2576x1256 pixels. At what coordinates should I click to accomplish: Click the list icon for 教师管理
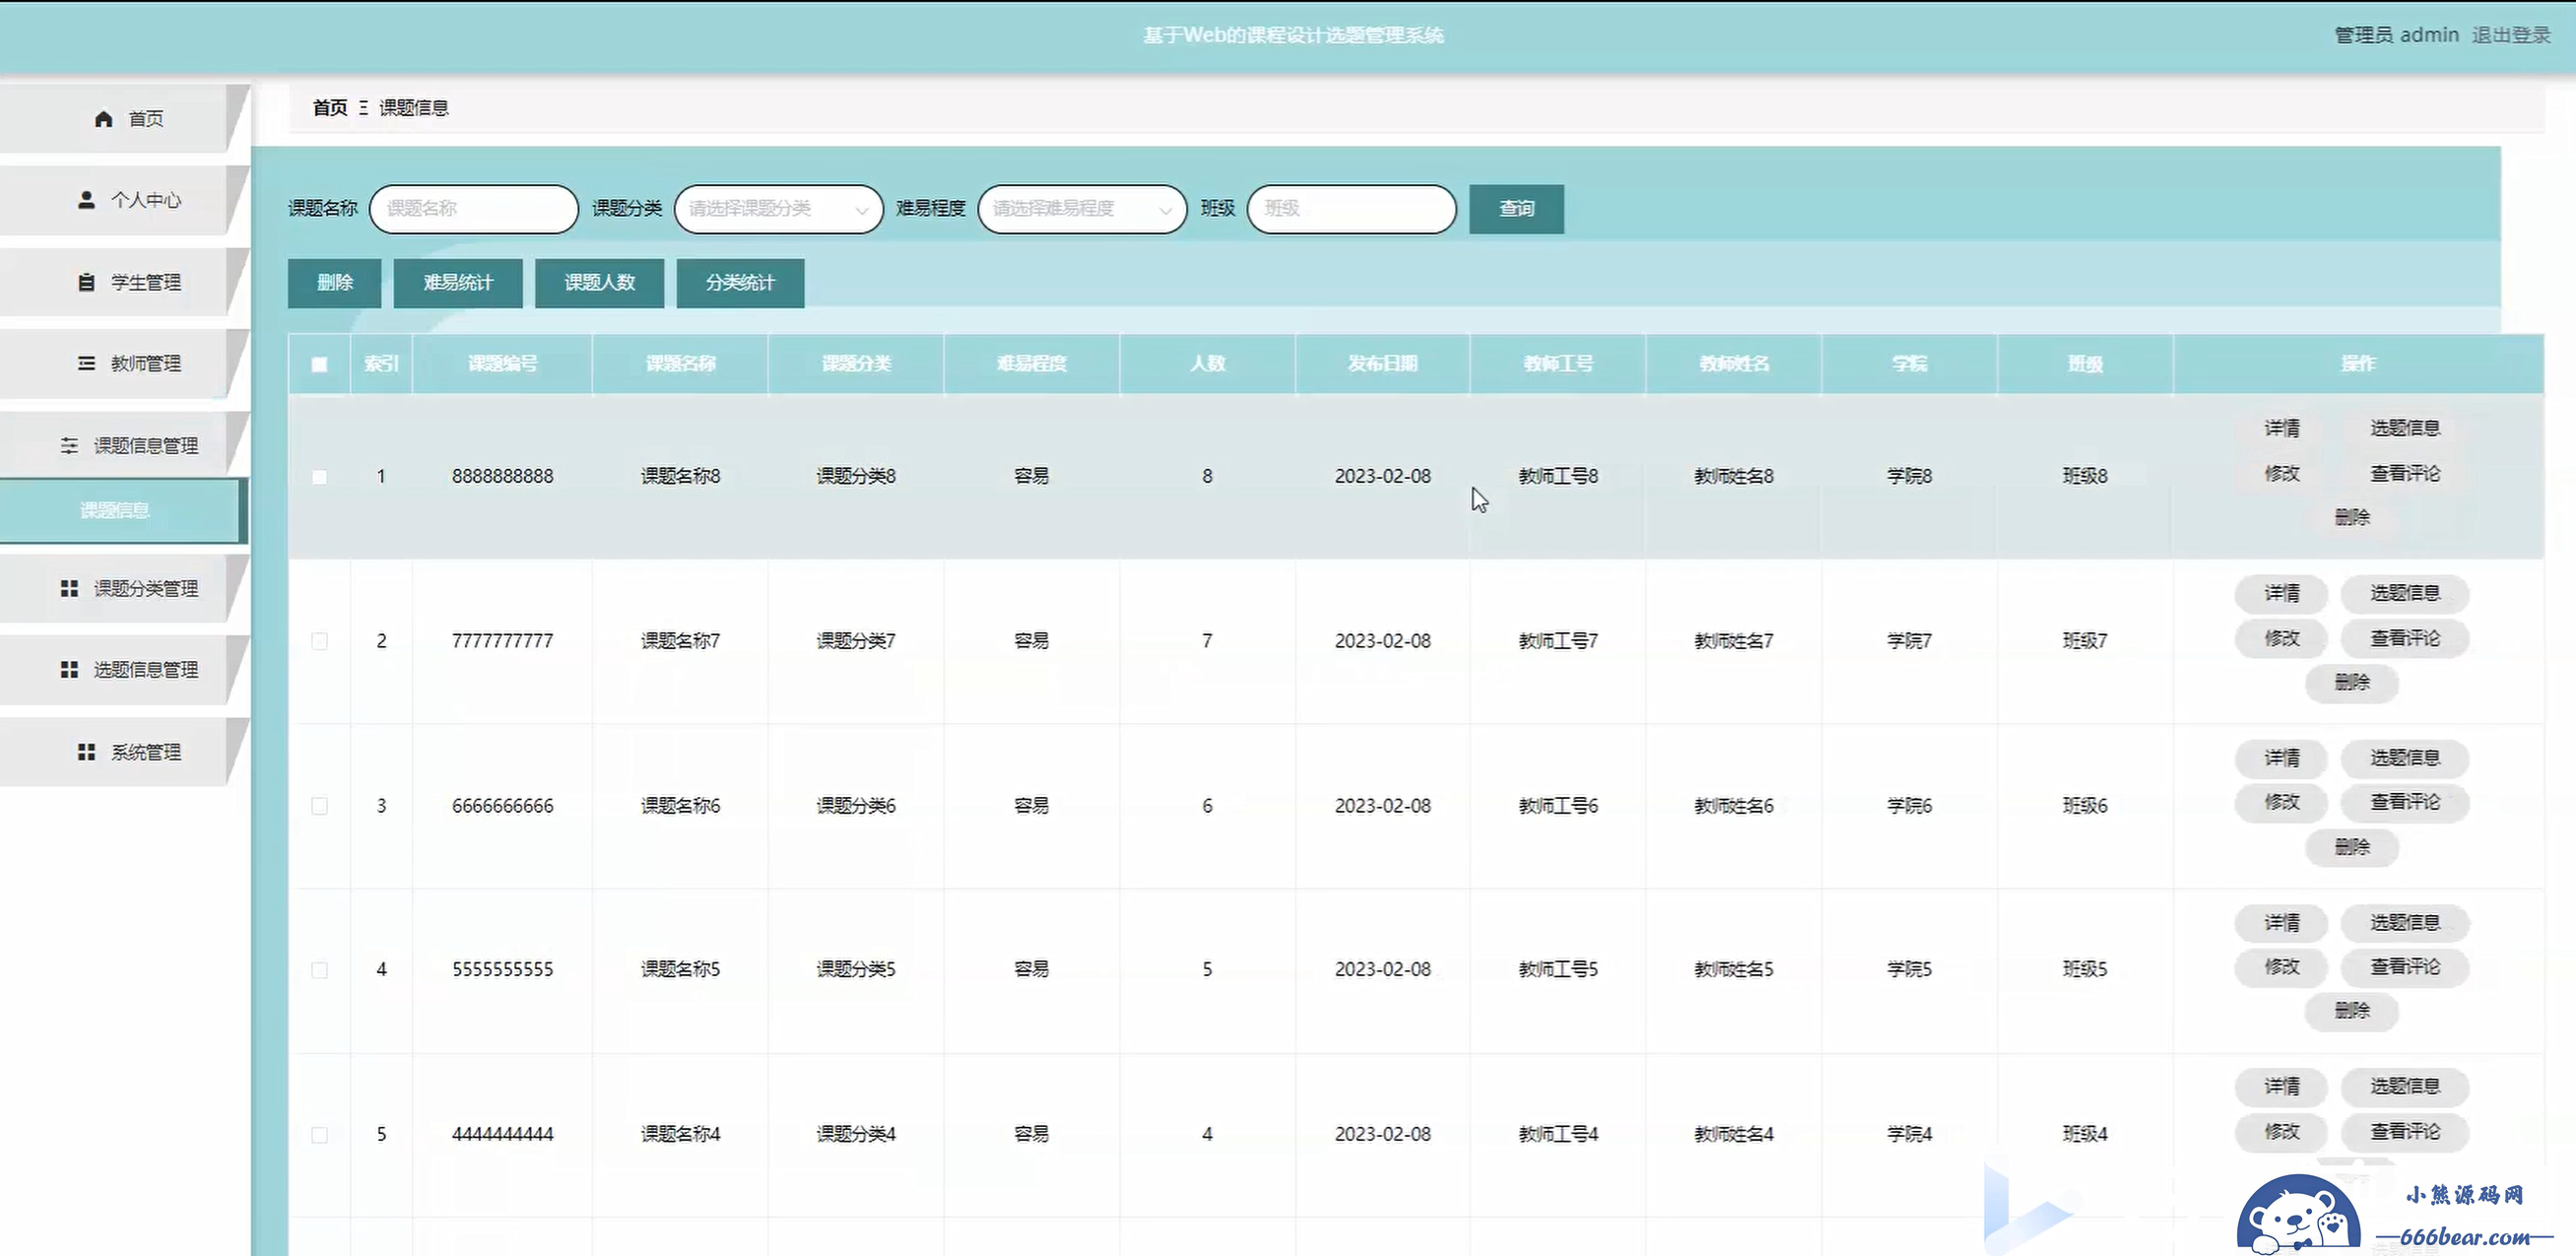coord(87,363)
